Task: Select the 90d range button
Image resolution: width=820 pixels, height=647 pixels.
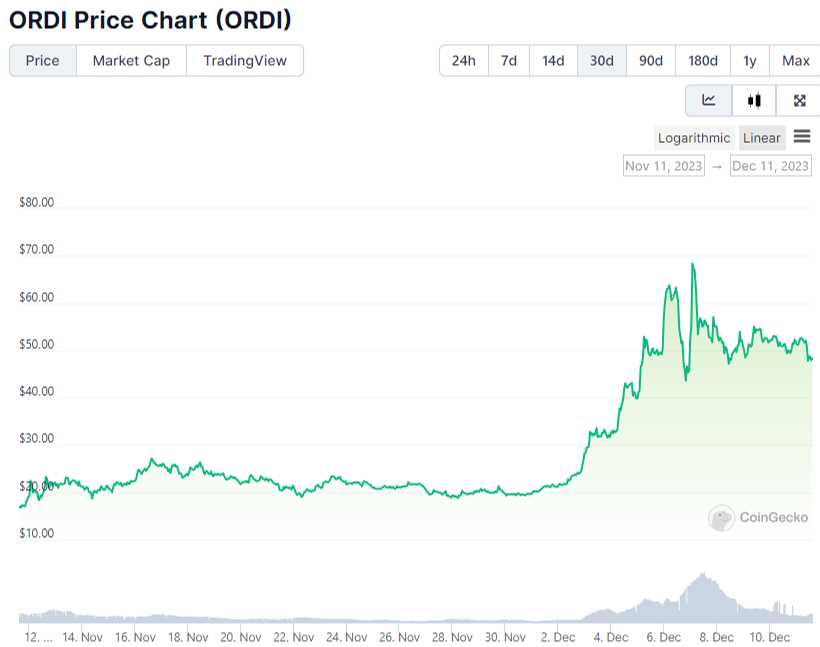Action: [x=651, y=61]
